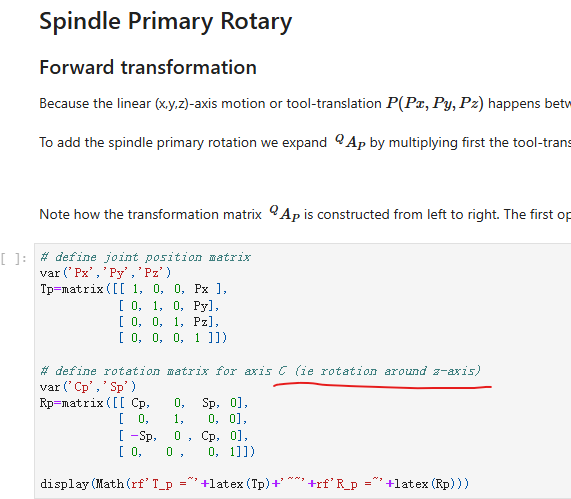Click the underlined 'rotation around z-axis' comment
This screenshot has height=499, width=571.
[x=389, y=371]
